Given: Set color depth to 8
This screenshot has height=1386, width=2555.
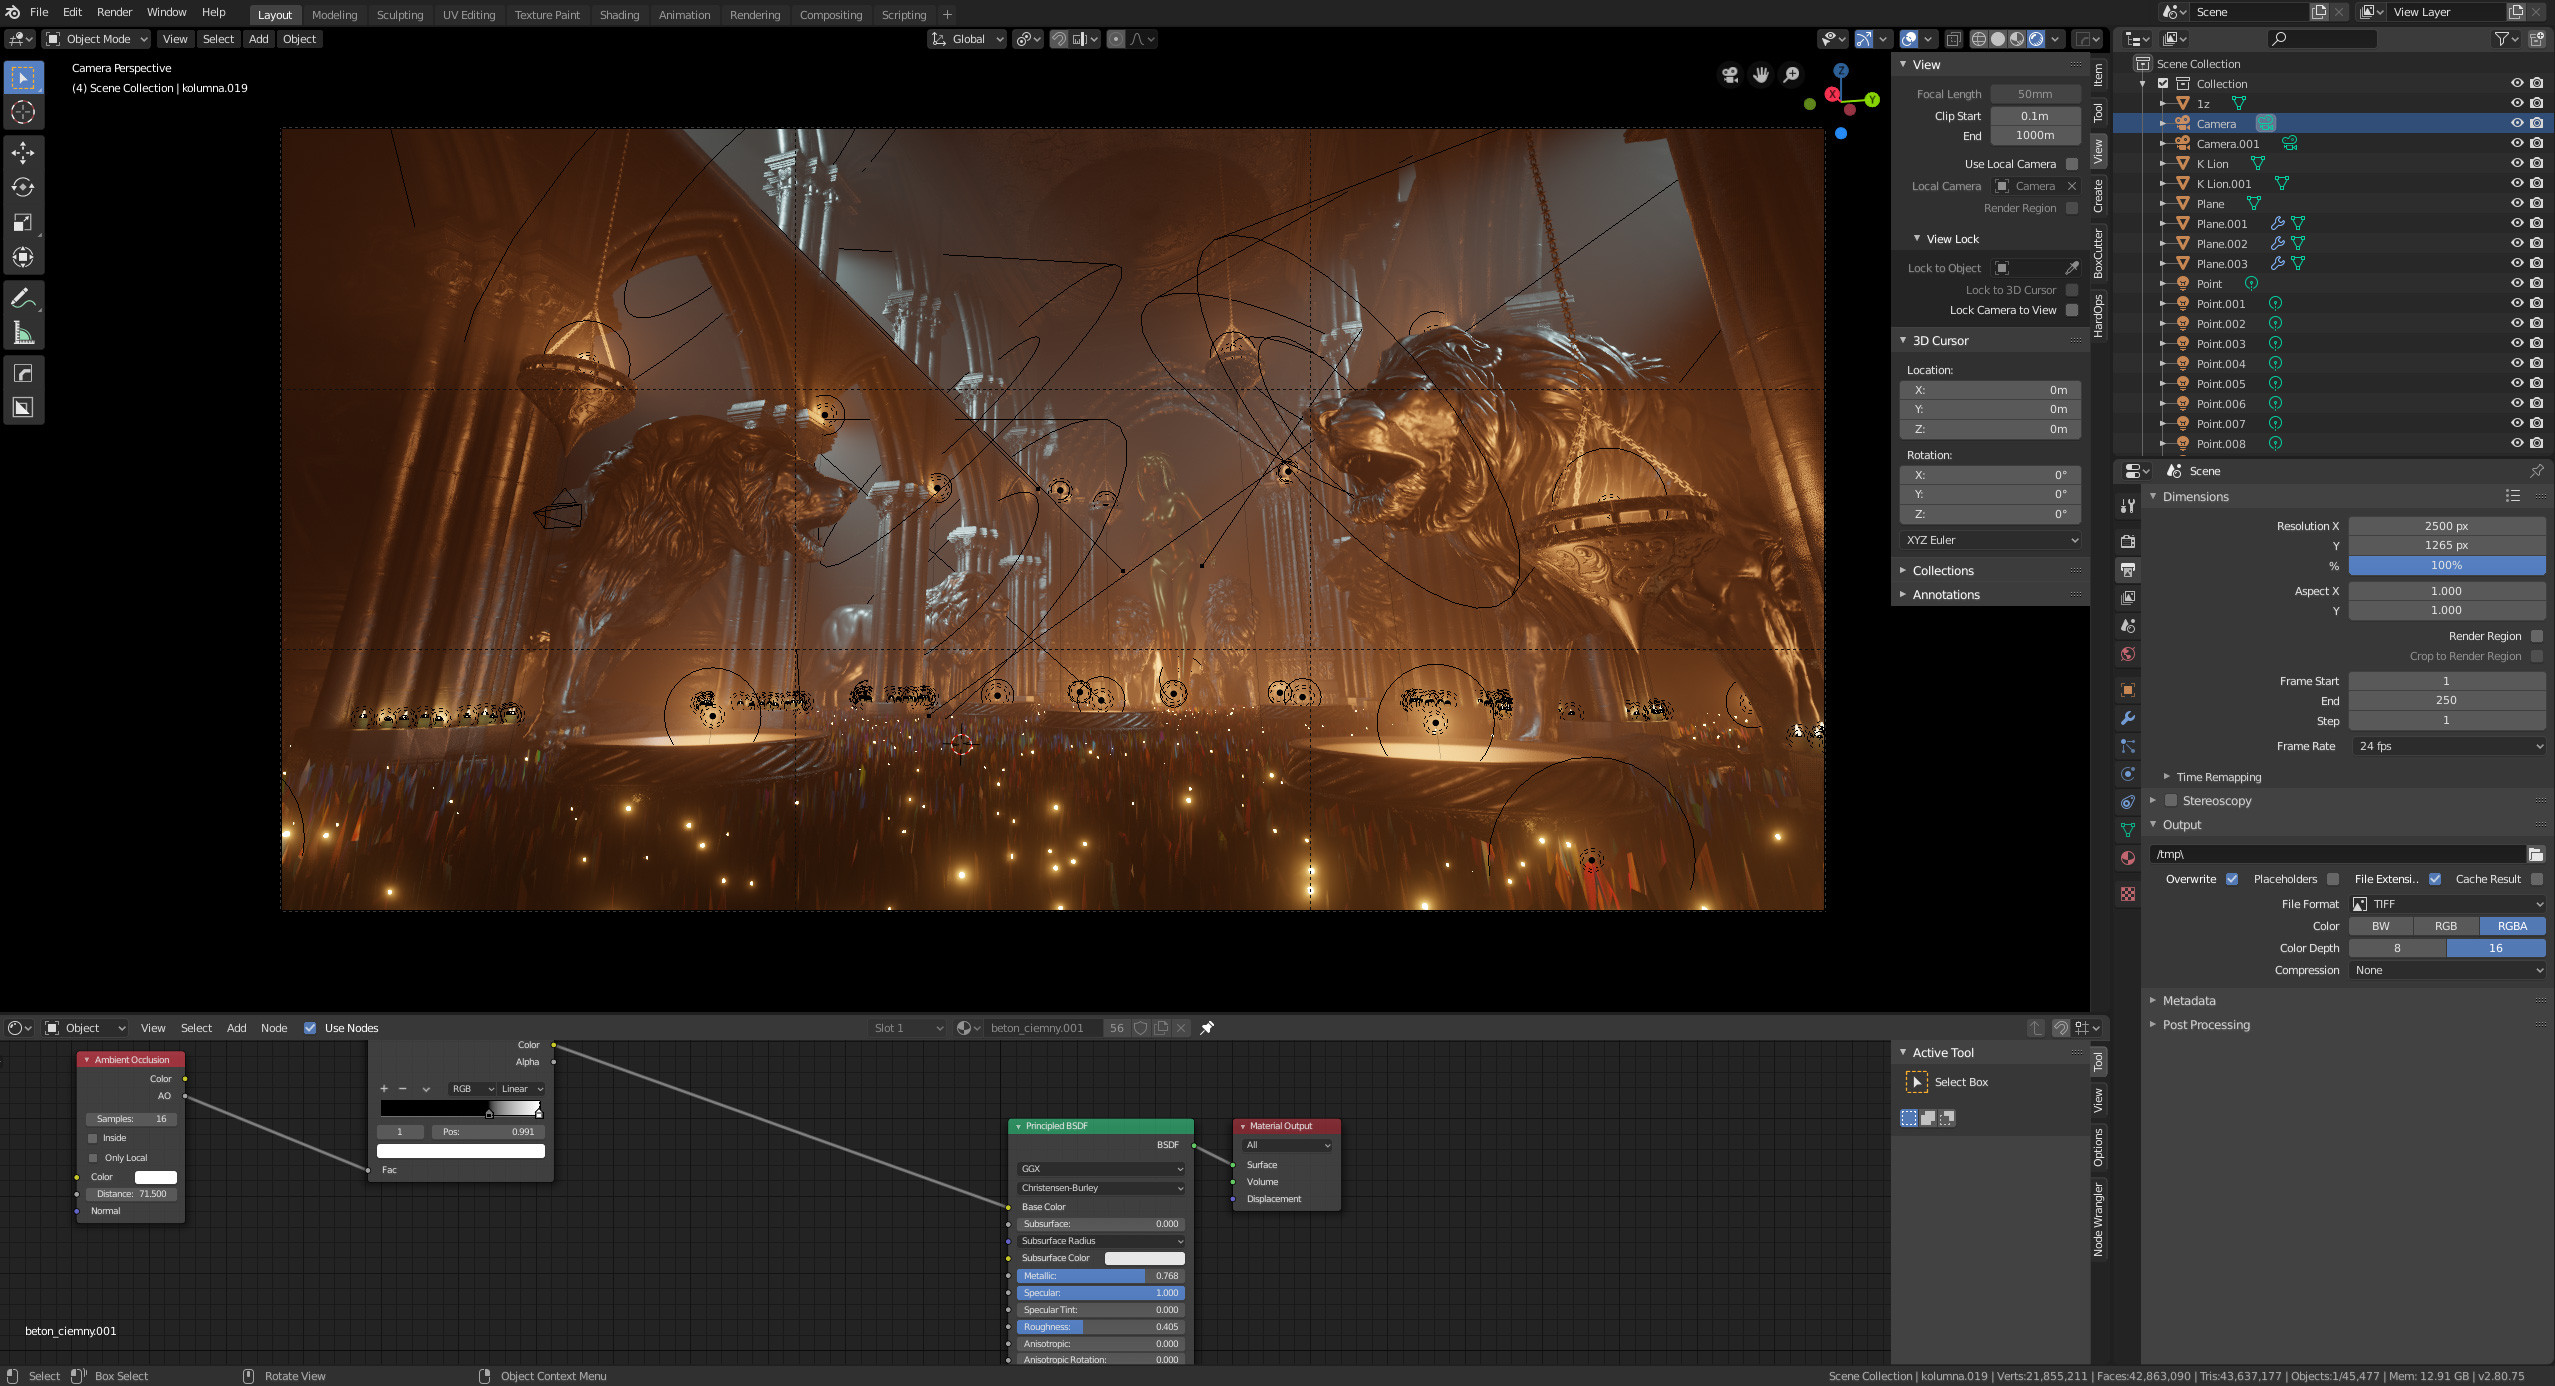Looking at the screenshot, I should click(2397, 948).
